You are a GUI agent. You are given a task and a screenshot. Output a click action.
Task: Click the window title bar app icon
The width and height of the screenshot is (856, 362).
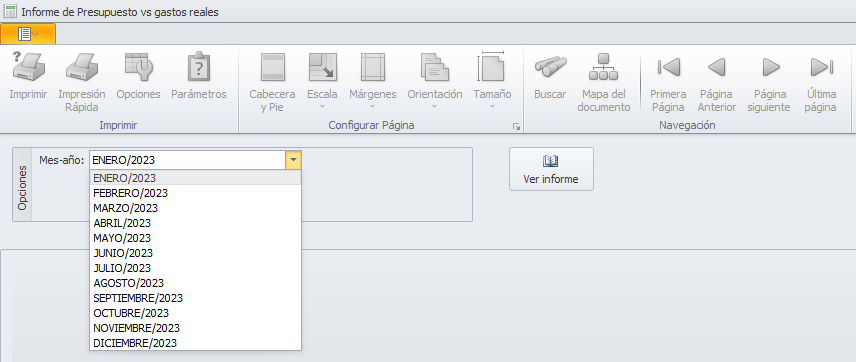(10, 11)
